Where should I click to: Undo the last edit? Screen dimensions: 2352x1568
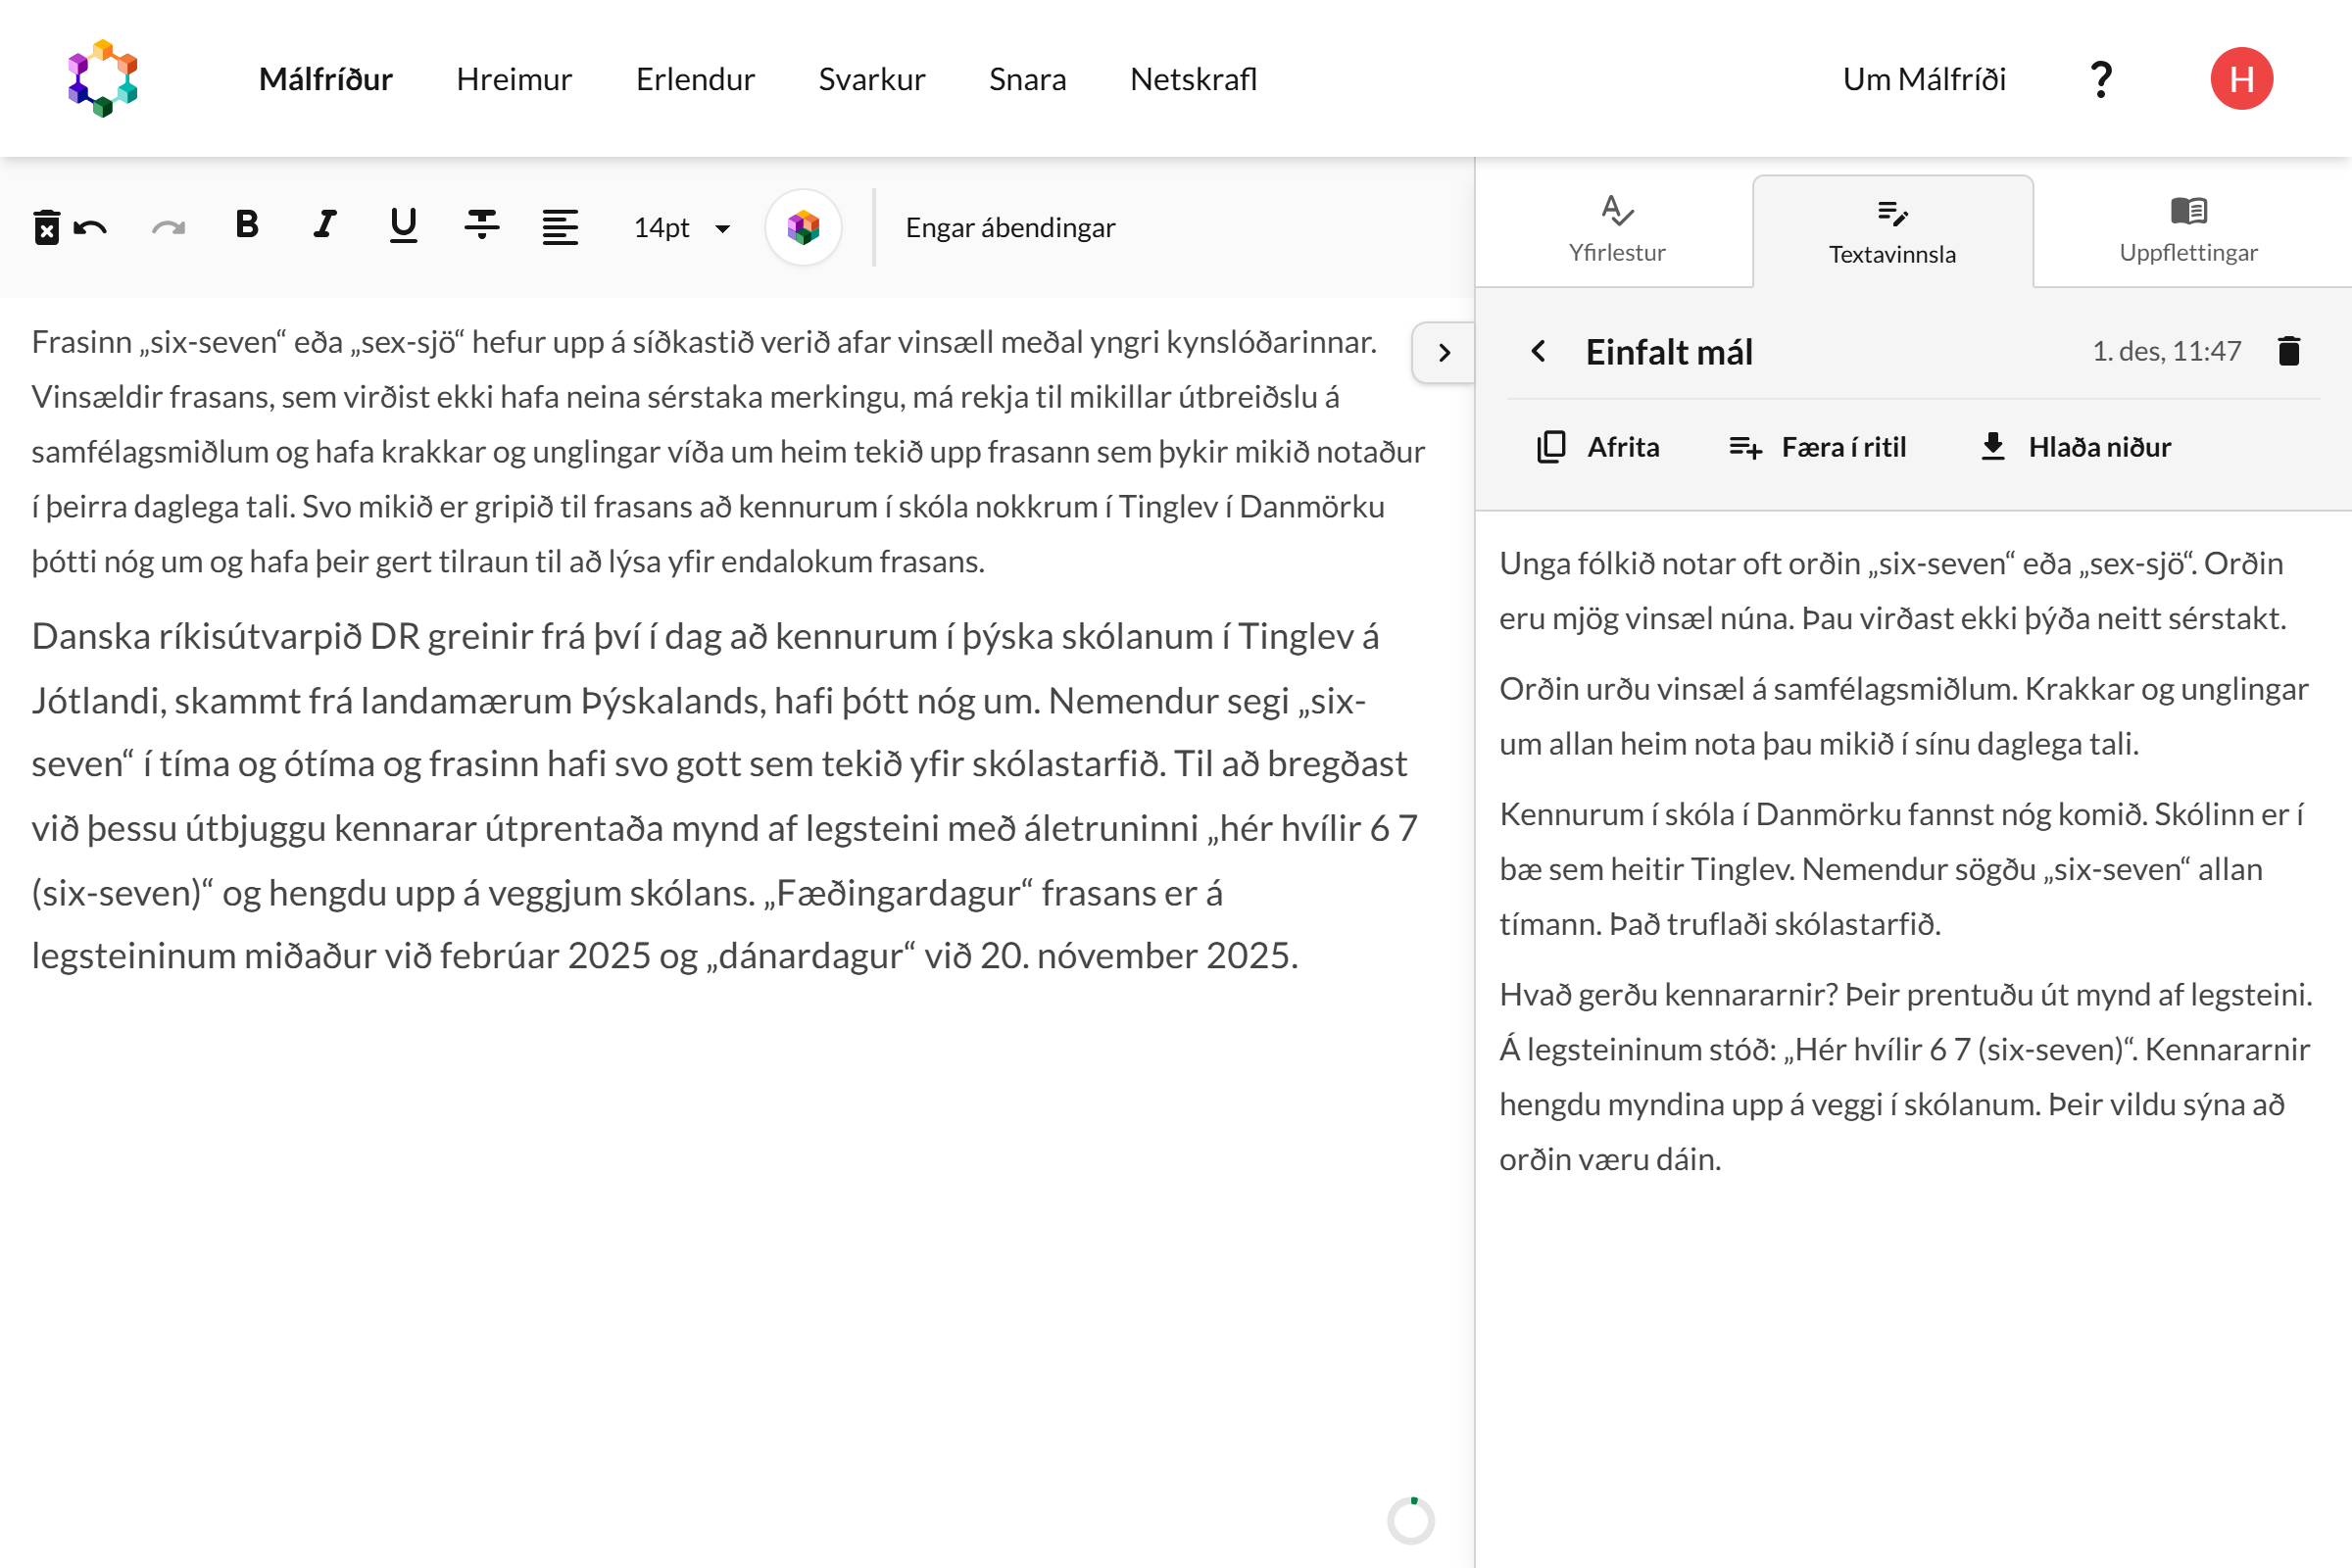click(91, 228)
